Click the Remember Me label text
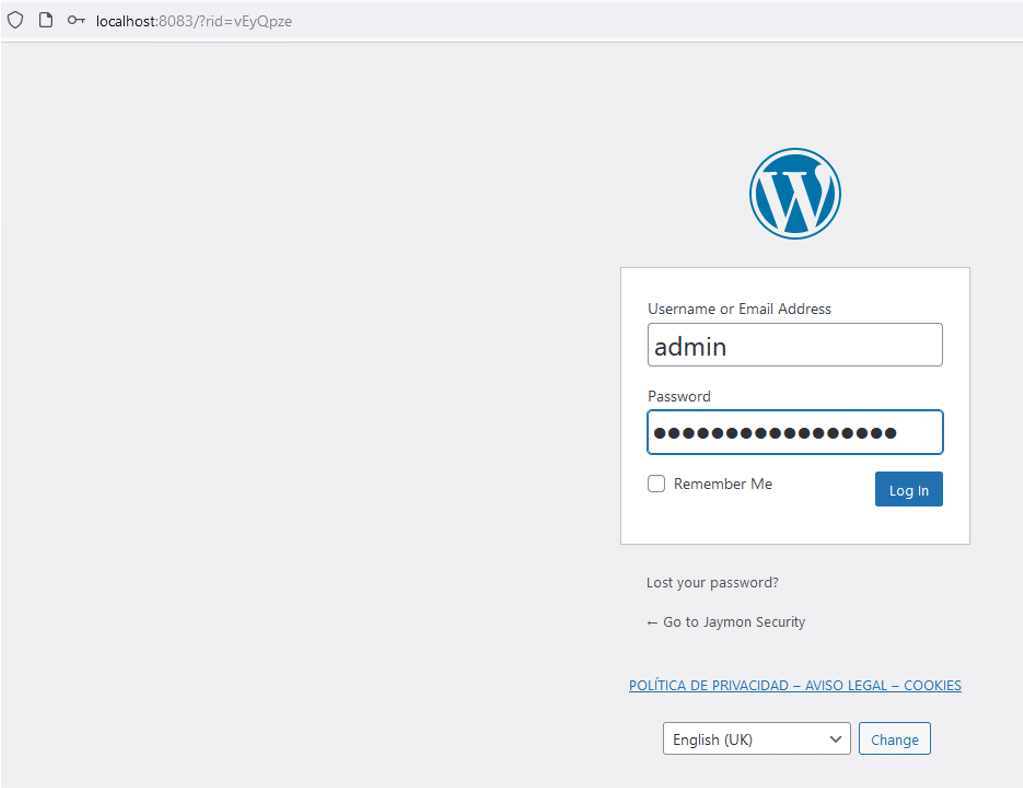This screenshot has height=788, width=1023. [723, 484]
